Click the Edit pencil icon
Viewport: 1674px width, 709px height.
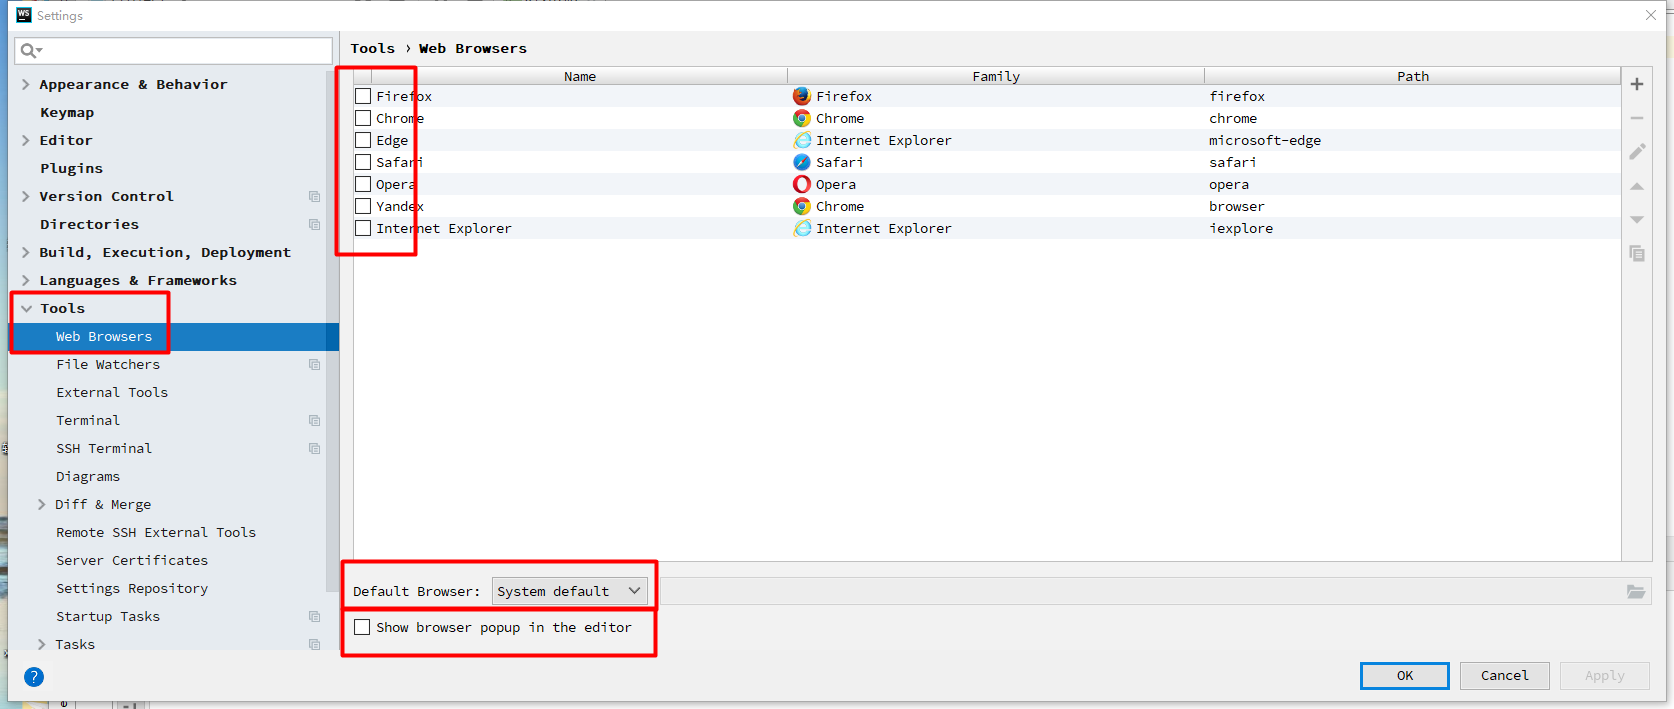click(x=1637, y=152)
